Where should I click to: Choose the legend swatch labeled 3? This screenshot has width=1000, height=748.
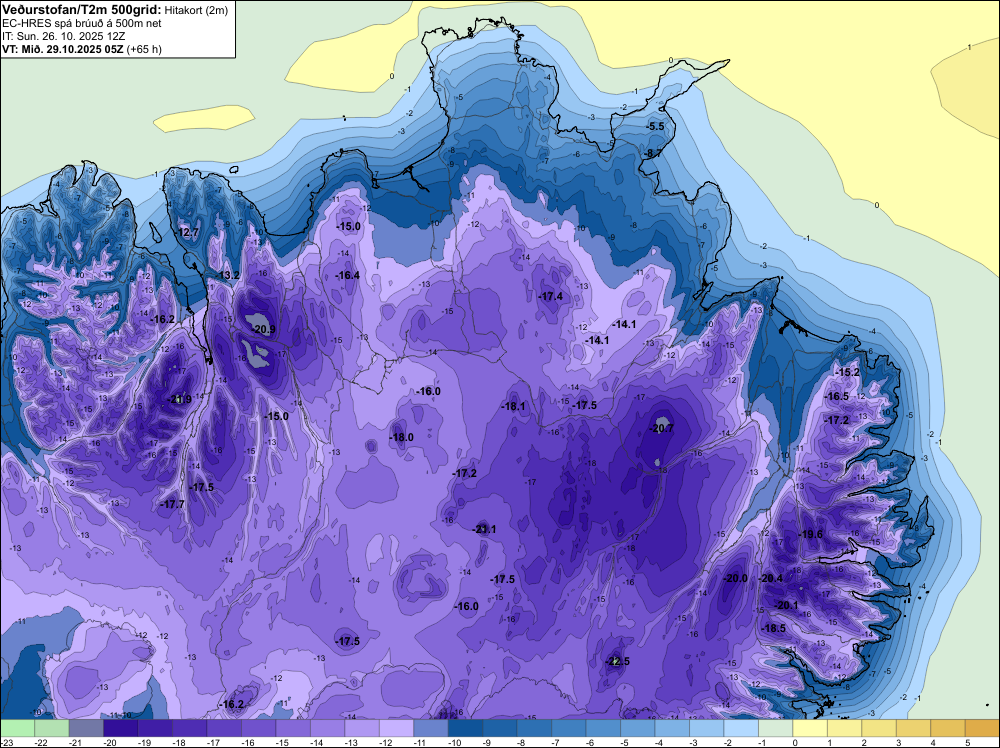(x=913, y=728)
